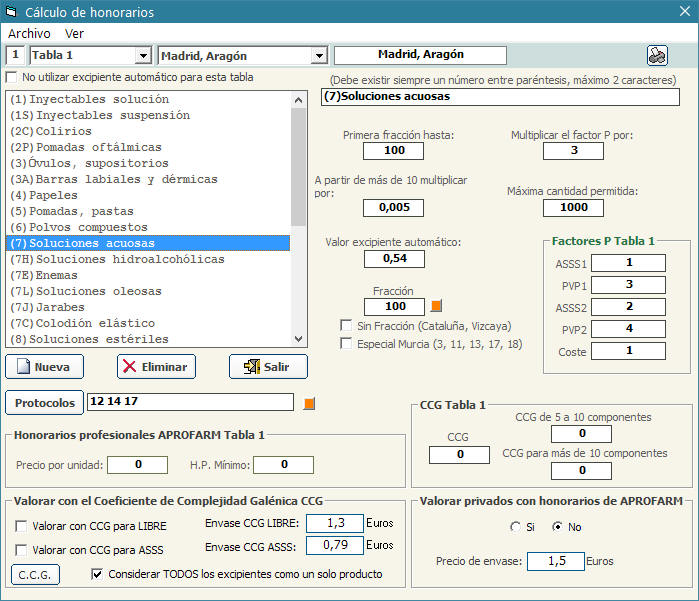Click the Protocolos button
The height and width of the screenshot is (601, 699).
click(43, 403)
